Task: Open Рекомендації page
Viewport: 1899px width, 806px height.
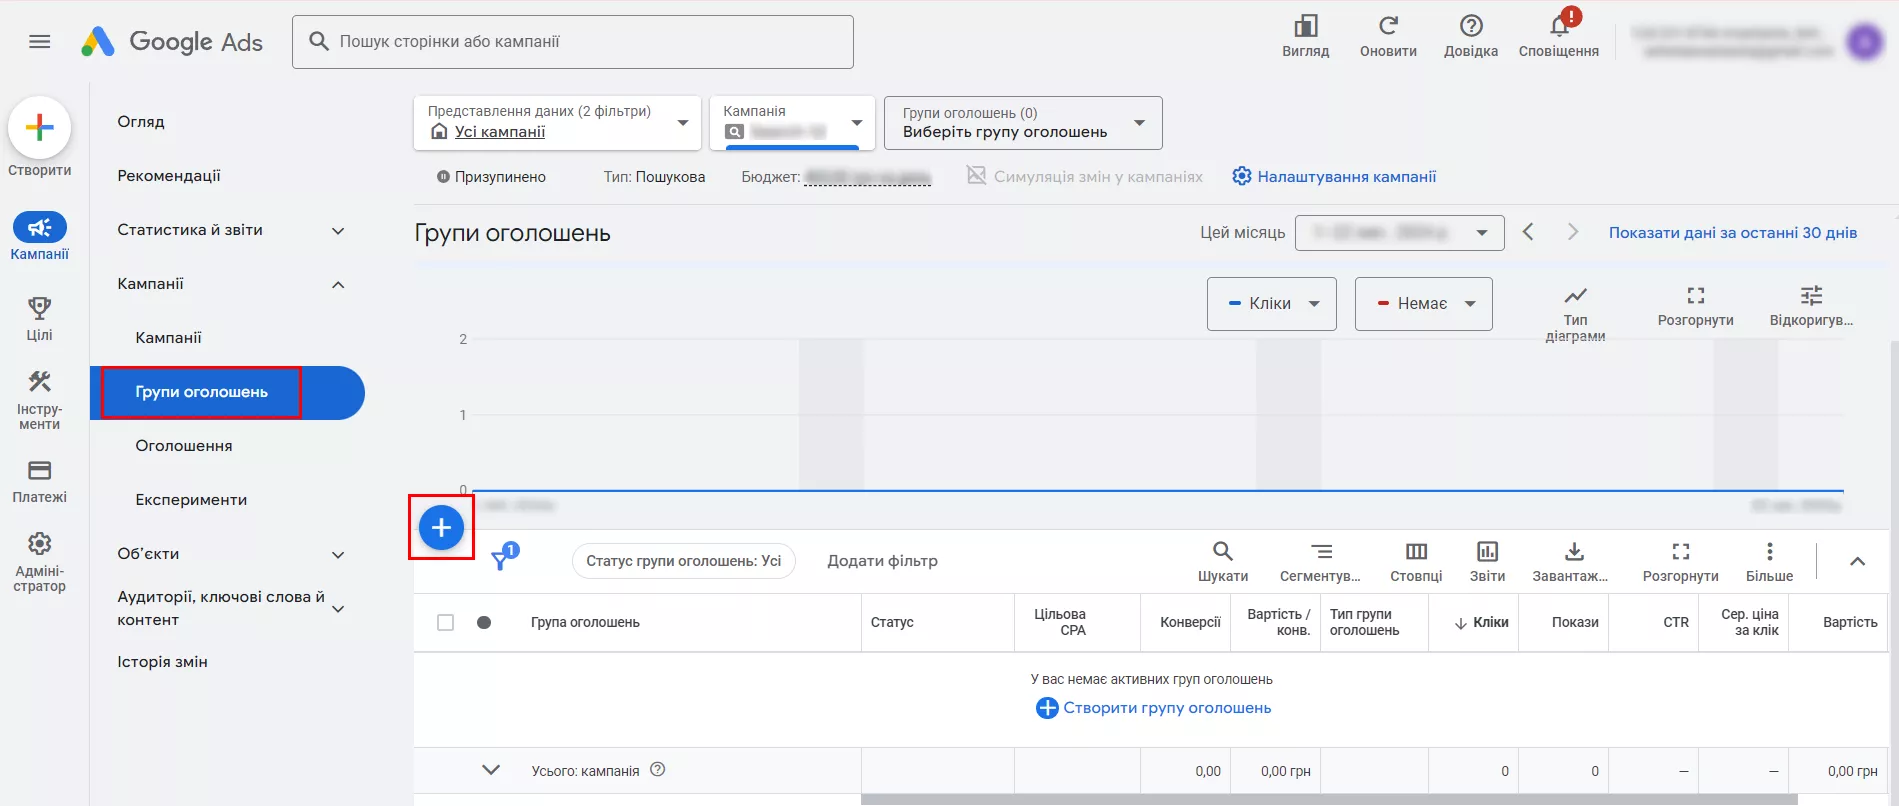Action: tap(169, 176)
